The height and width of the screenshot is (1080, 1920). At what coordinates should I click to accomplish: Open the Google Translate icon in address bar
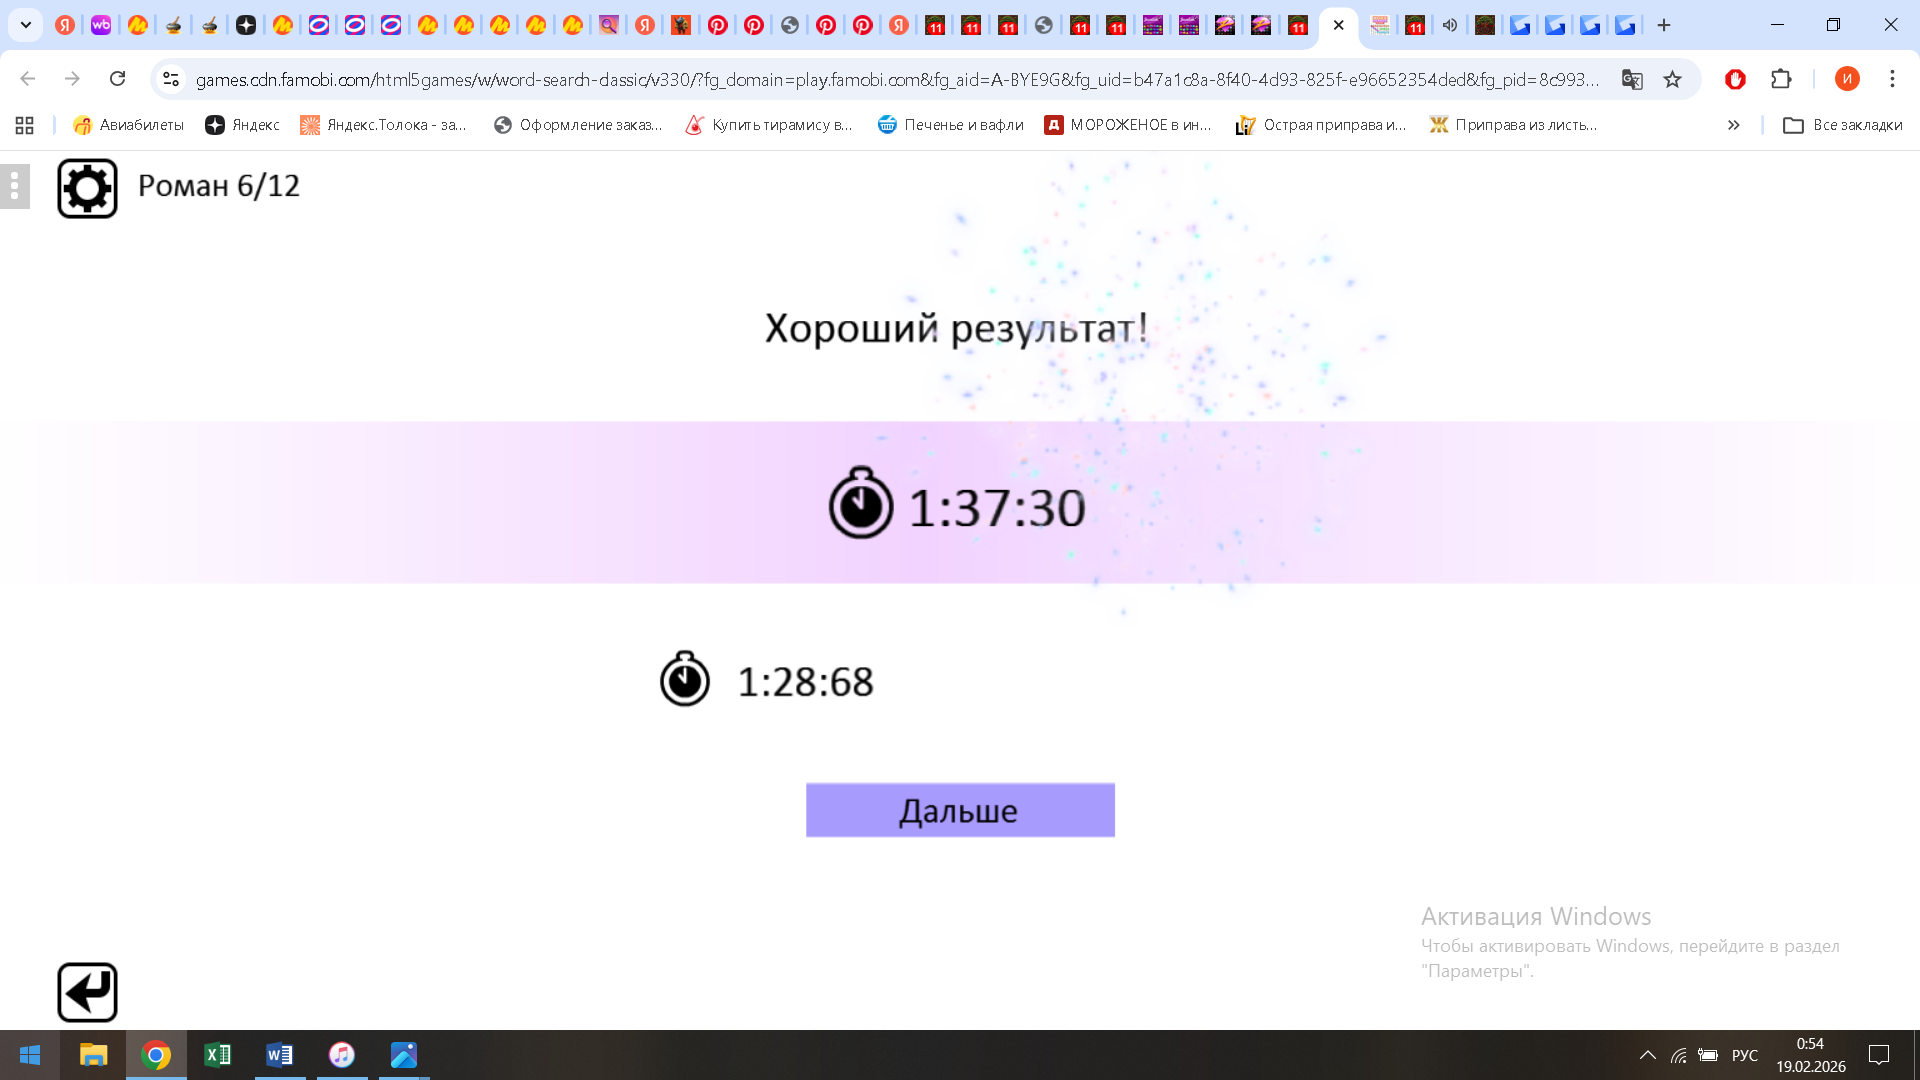point(1633,79)
